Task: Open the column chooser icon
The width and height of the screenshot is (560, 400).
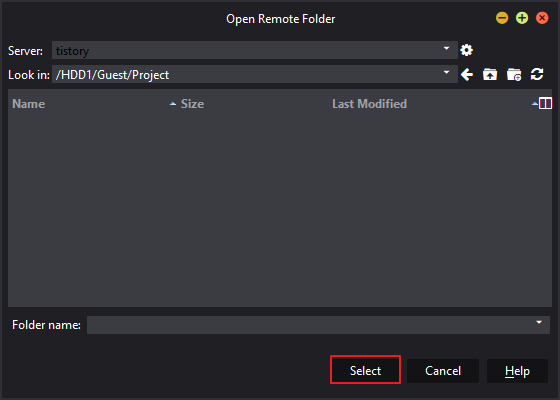Action: pyautogui.click(x=545, y=104)
